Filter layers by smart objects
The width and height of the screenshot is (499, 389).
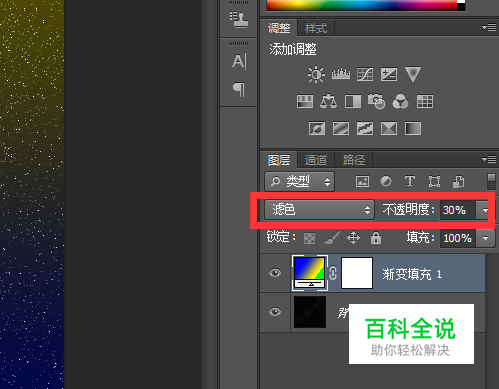(x=458, y=181)
